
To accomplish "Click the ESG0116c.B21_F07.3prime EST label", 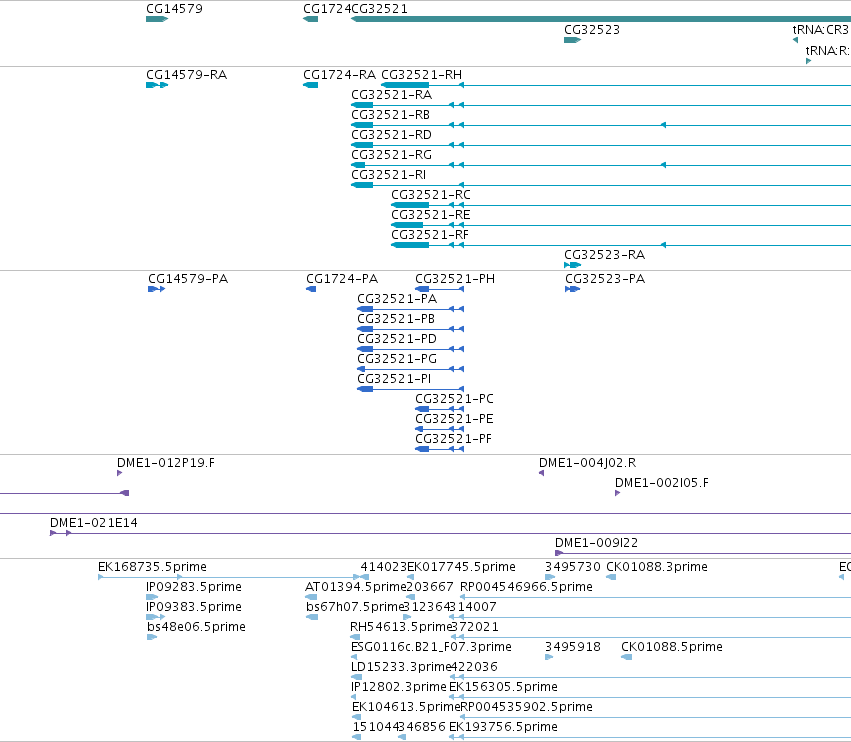I will (x=431, y=648).
